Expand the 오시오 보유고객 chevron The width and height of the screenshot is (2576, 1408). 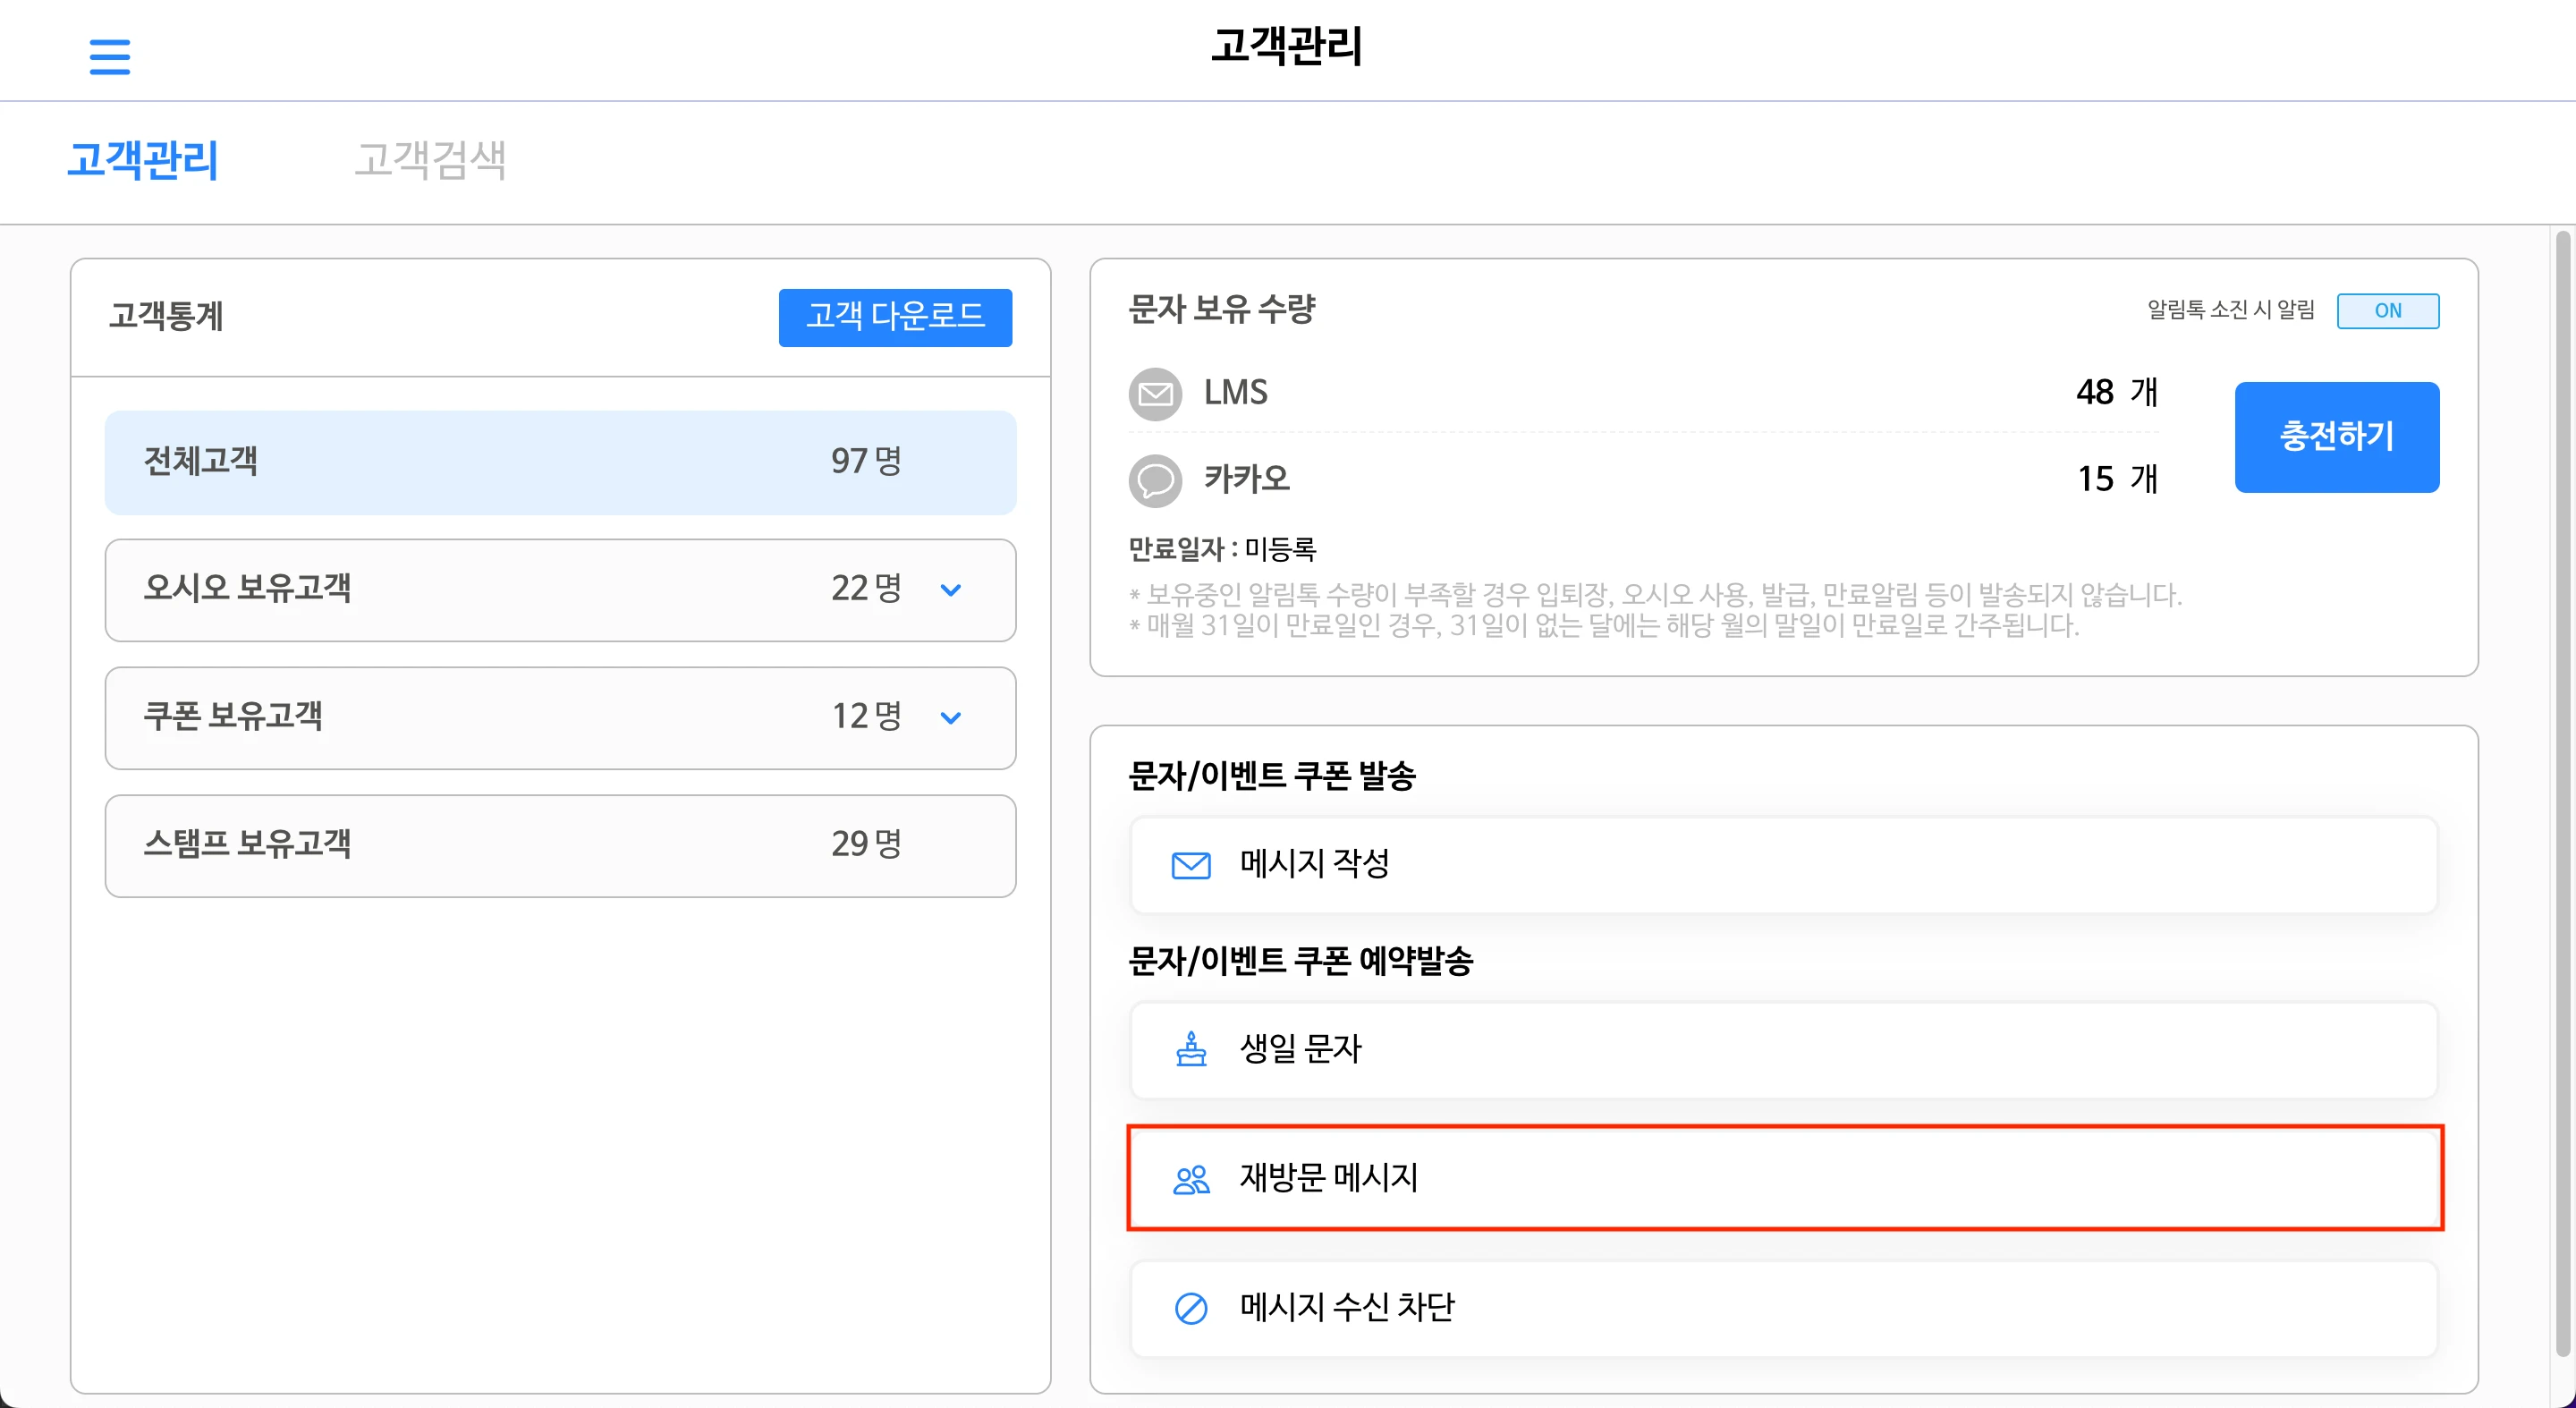(x=950, y=590)
